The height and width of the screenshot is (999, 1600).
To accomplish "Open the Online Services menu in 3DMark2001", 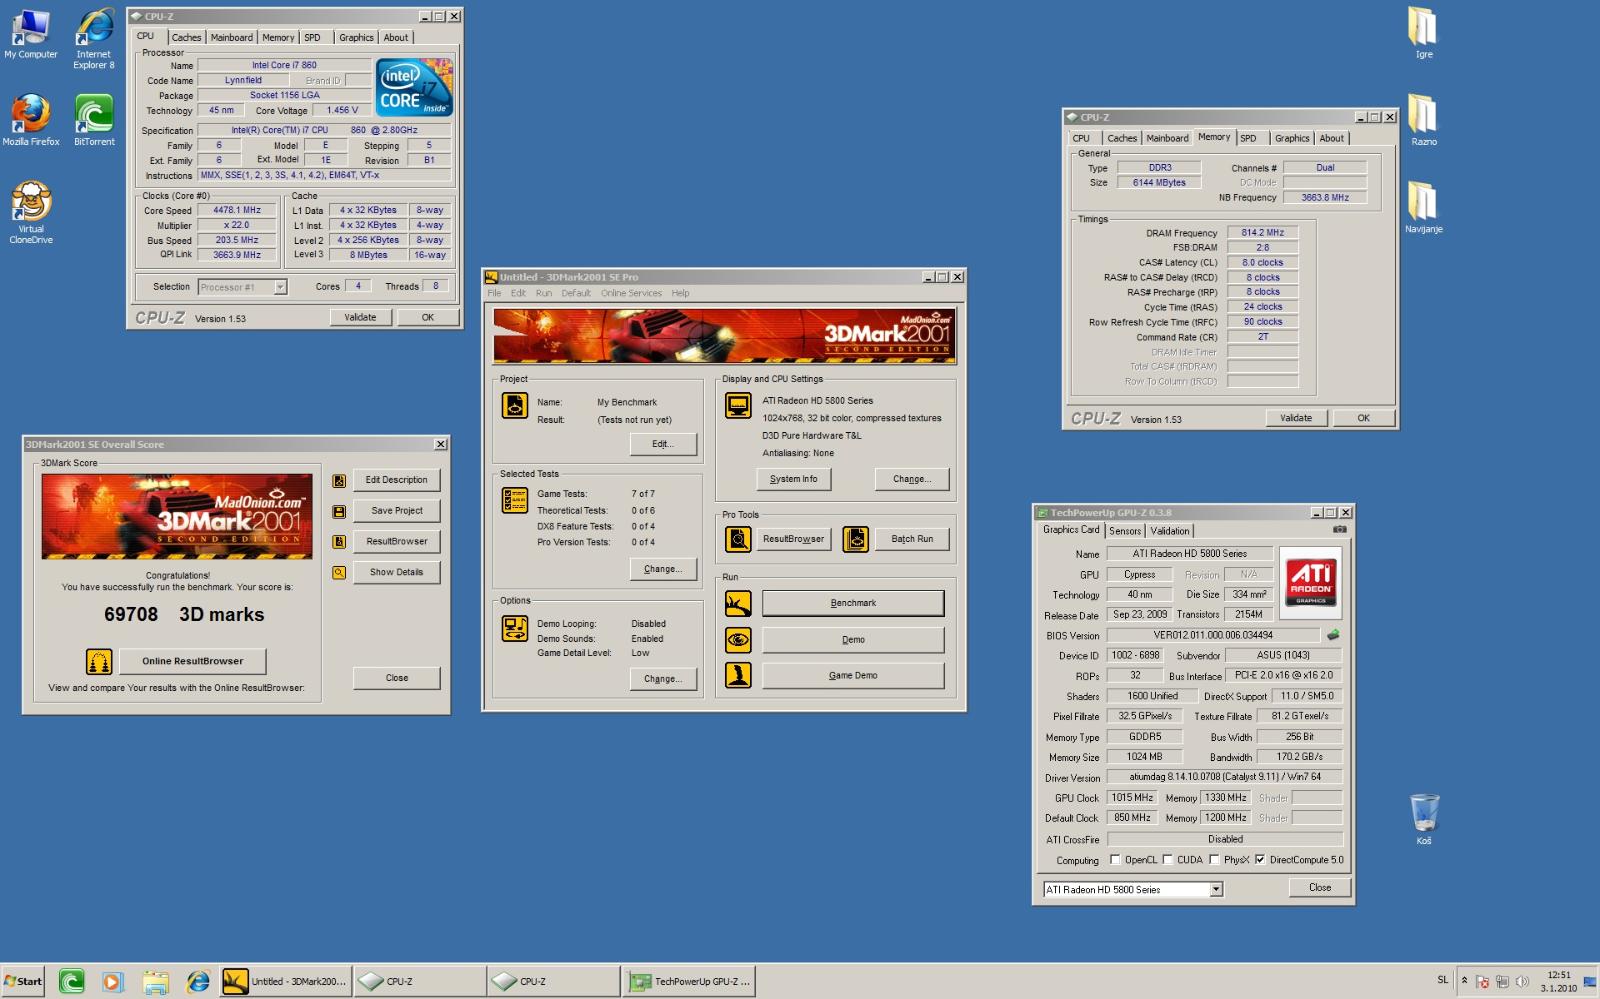I will pyautogui.click(x=631, y=293).
